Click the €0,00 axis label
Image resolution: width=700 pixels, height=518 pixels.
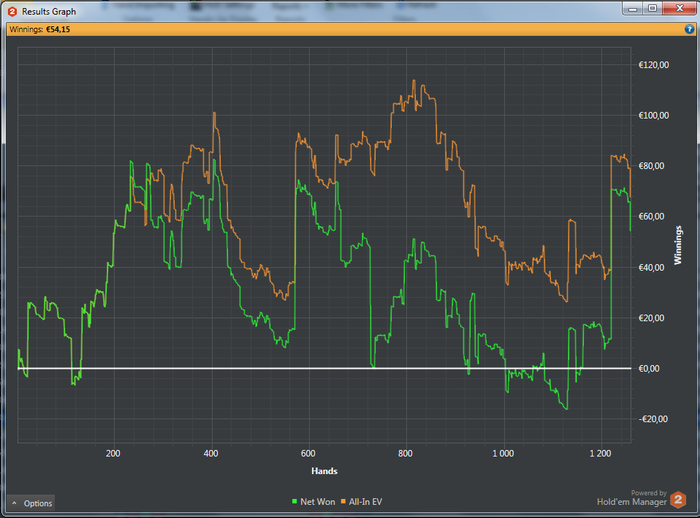point(649,368)
